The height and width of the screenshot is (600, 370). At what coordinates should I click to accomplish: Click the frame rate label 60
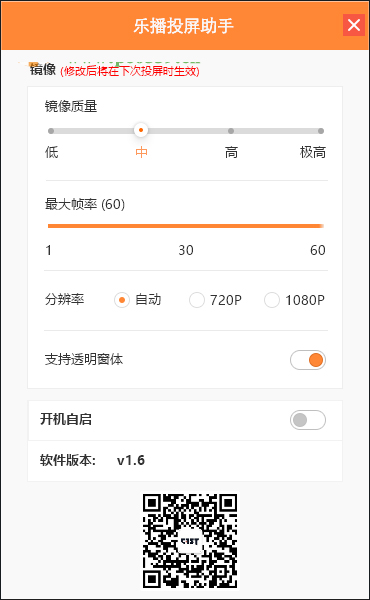click(318, 250)
